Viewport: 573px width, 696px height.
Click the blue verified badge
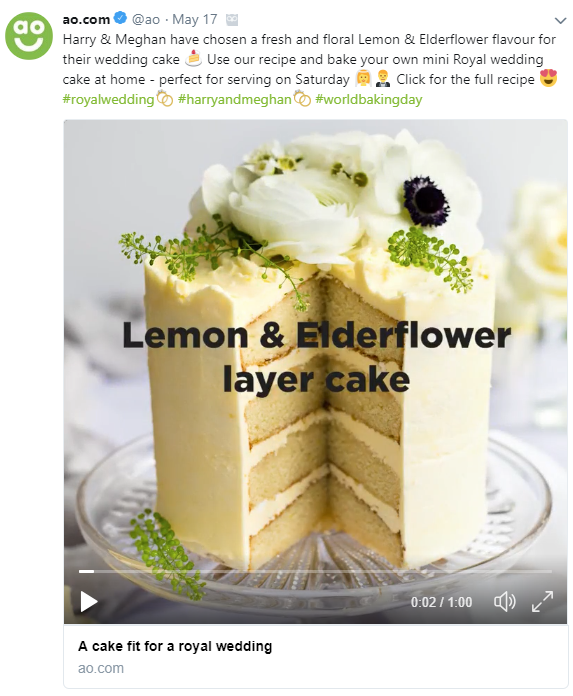point(120,18)
